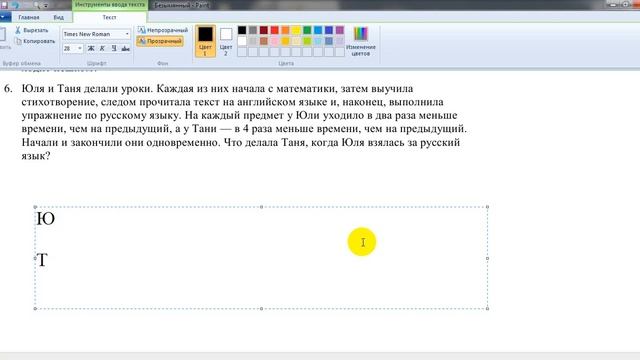The height and width of the screenshot is (360, 640).
Task: Click the 'Юля и Таня делали уроки' sentence
Action: pyautogui.click(x=87, y=89)
